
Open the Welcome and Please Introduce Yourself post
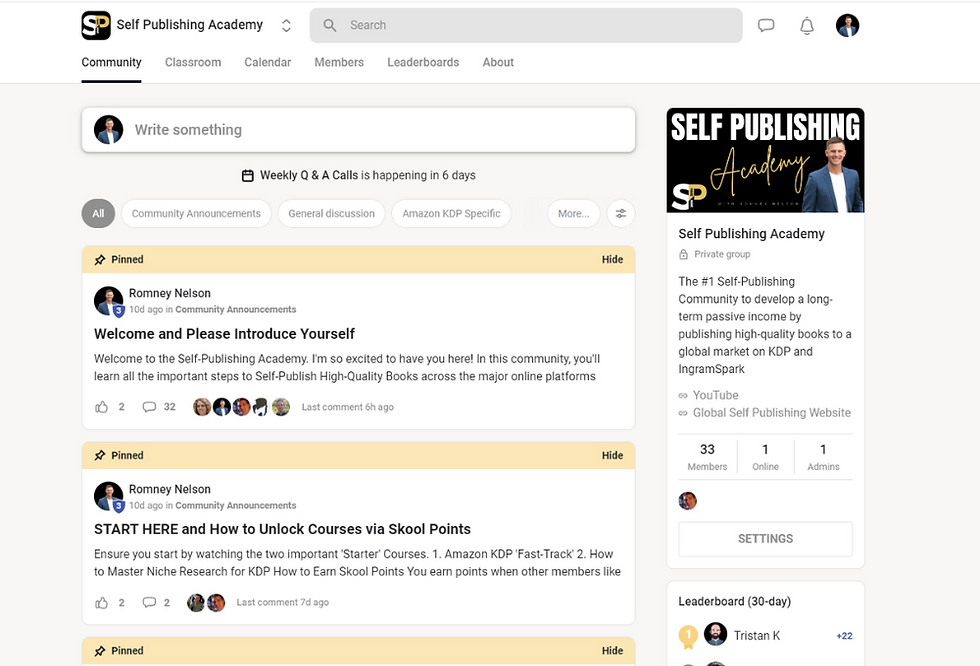pos(224,334)
